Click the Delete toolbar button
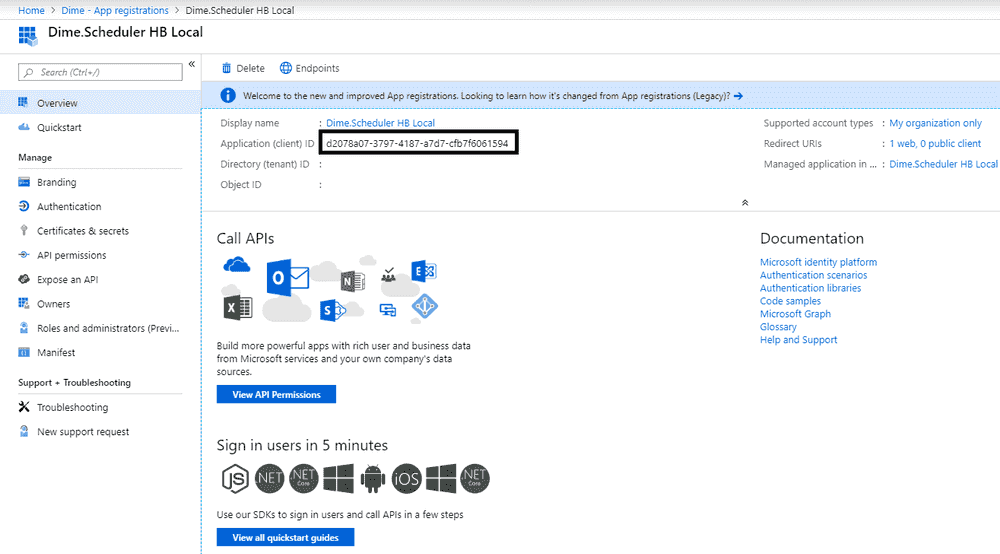The width and height of the screenshot is (1000, 554). [x=243, y=68]
